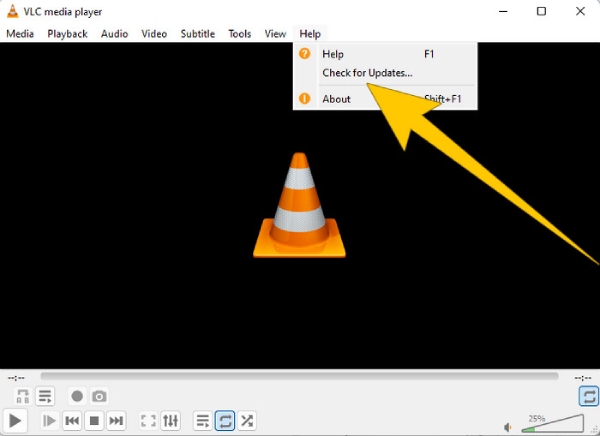Viewport: 600px width, 436px height.
Task: Open the Media menu
Action: pos(20,34)
